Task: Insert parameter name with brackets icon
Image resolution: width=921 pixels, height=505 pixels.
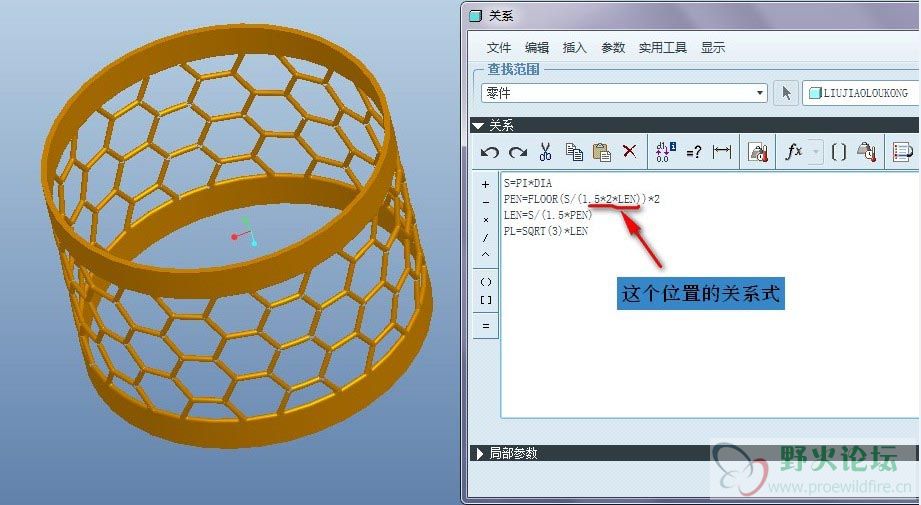Action: (x=839, y=152)
